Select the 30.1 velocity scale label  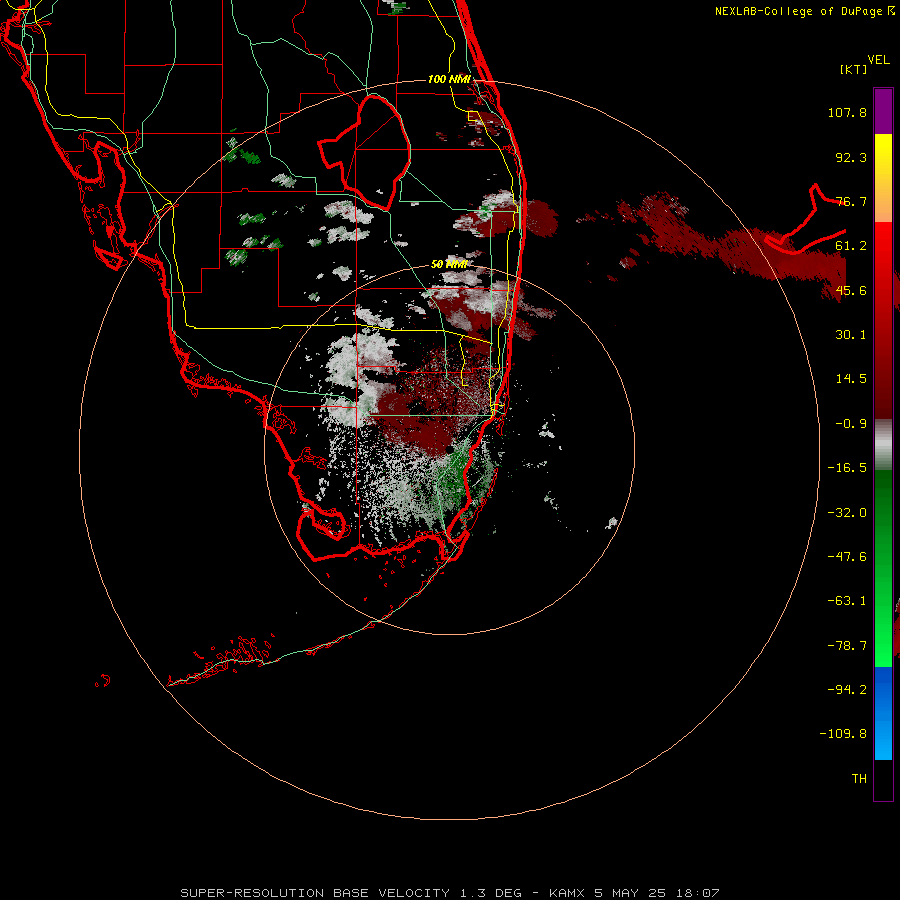coord(851,335)
